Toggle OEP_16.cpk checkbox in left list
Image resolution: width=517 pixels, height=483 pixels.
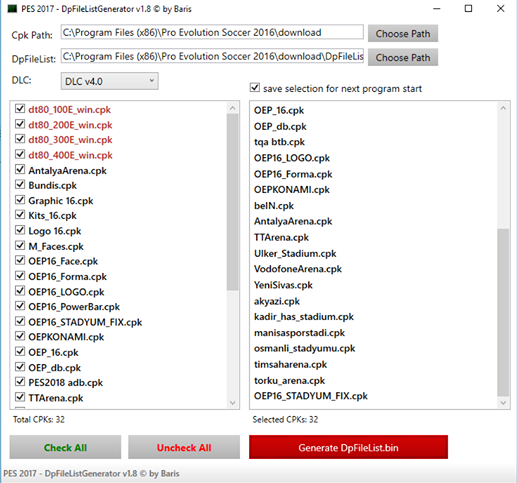[x=20, y=352]
